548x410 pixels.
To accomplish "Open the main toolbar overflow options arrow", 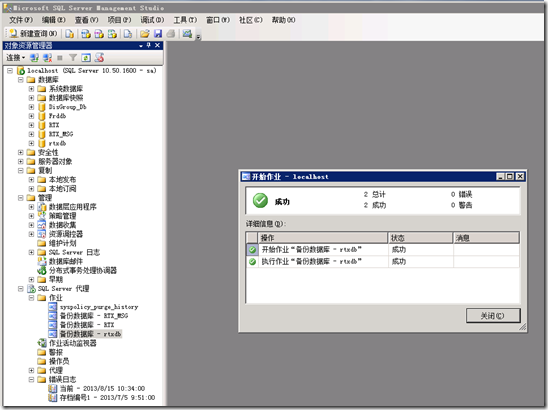I will 198,36.
